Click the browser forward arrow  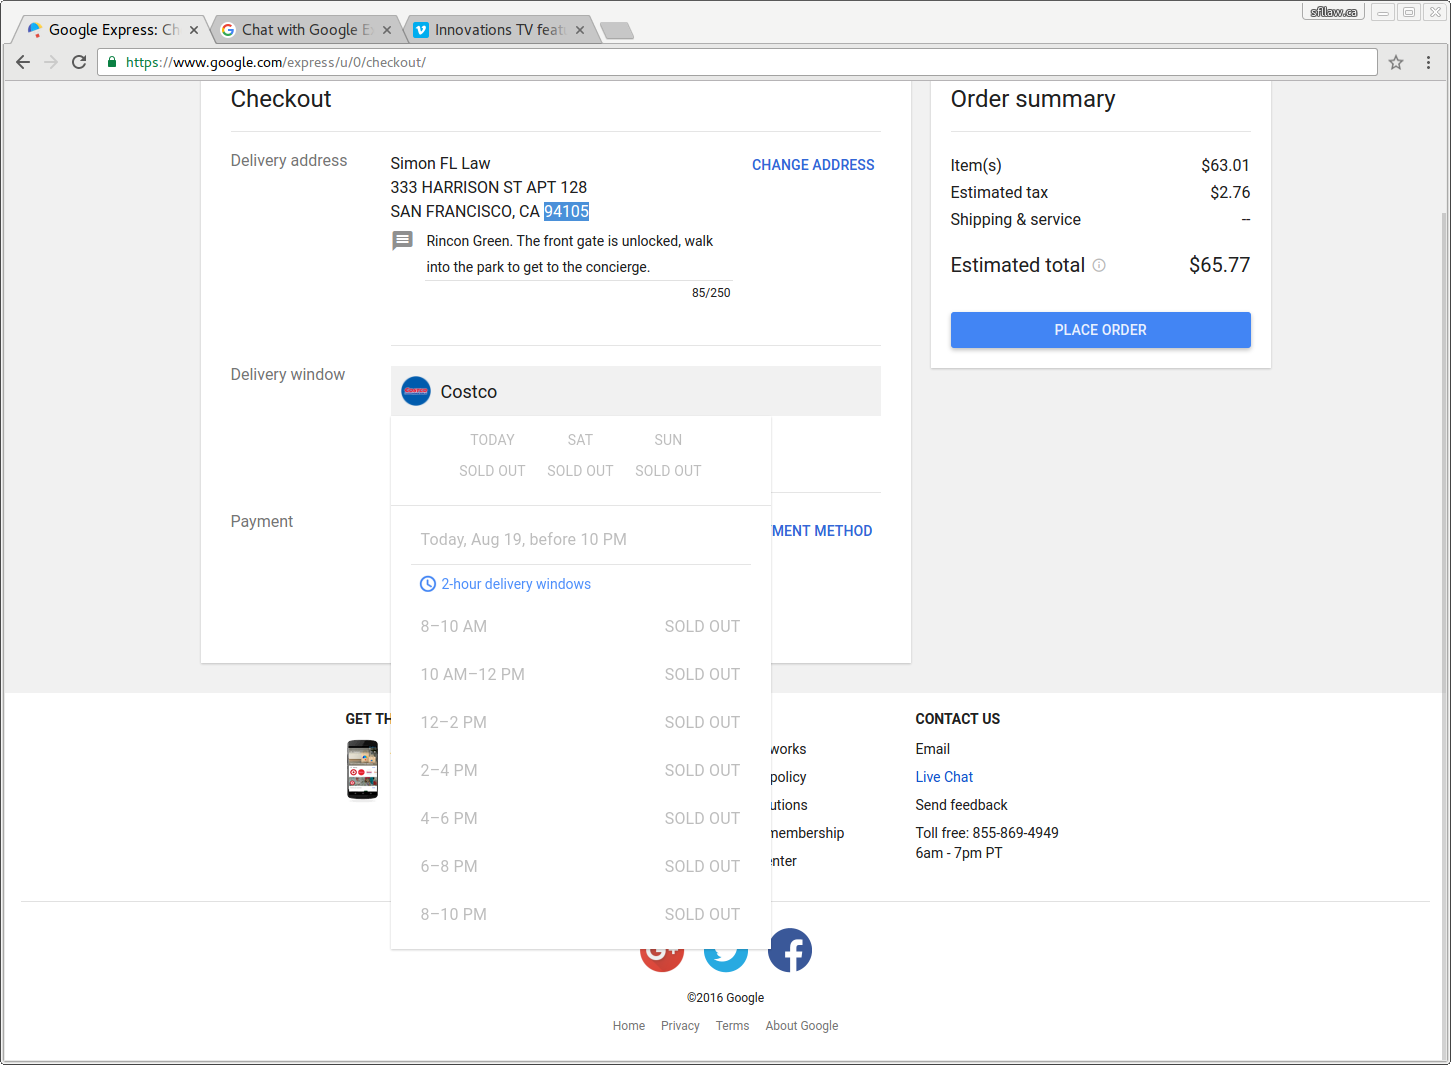point(51,62)
